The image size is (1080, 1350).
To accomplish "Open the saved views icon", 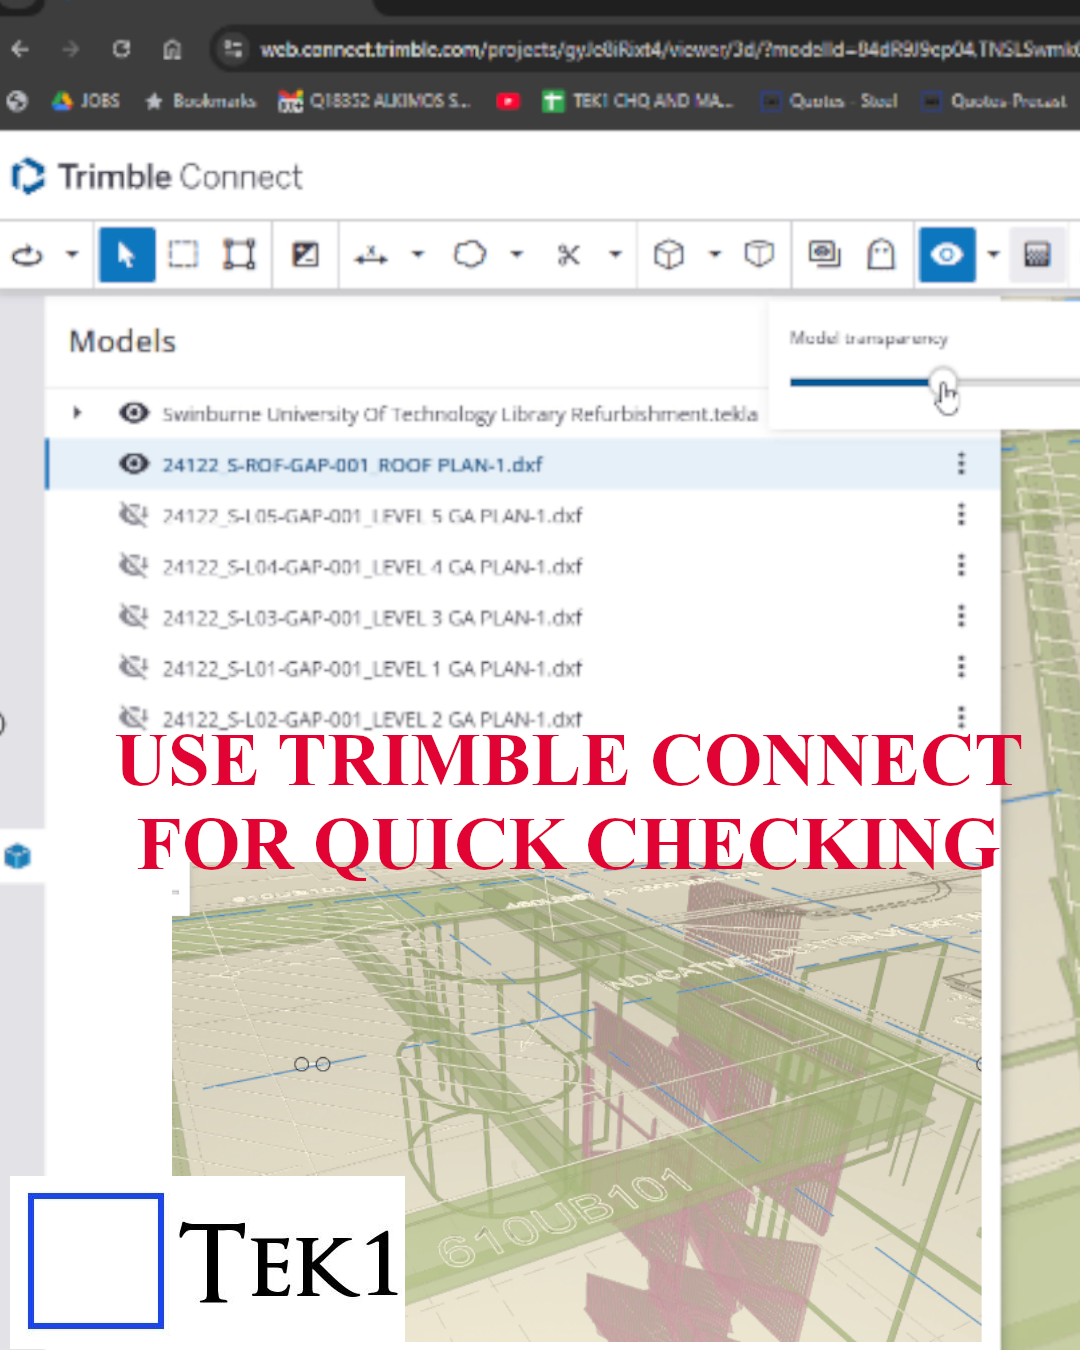I will pos(824,255).
